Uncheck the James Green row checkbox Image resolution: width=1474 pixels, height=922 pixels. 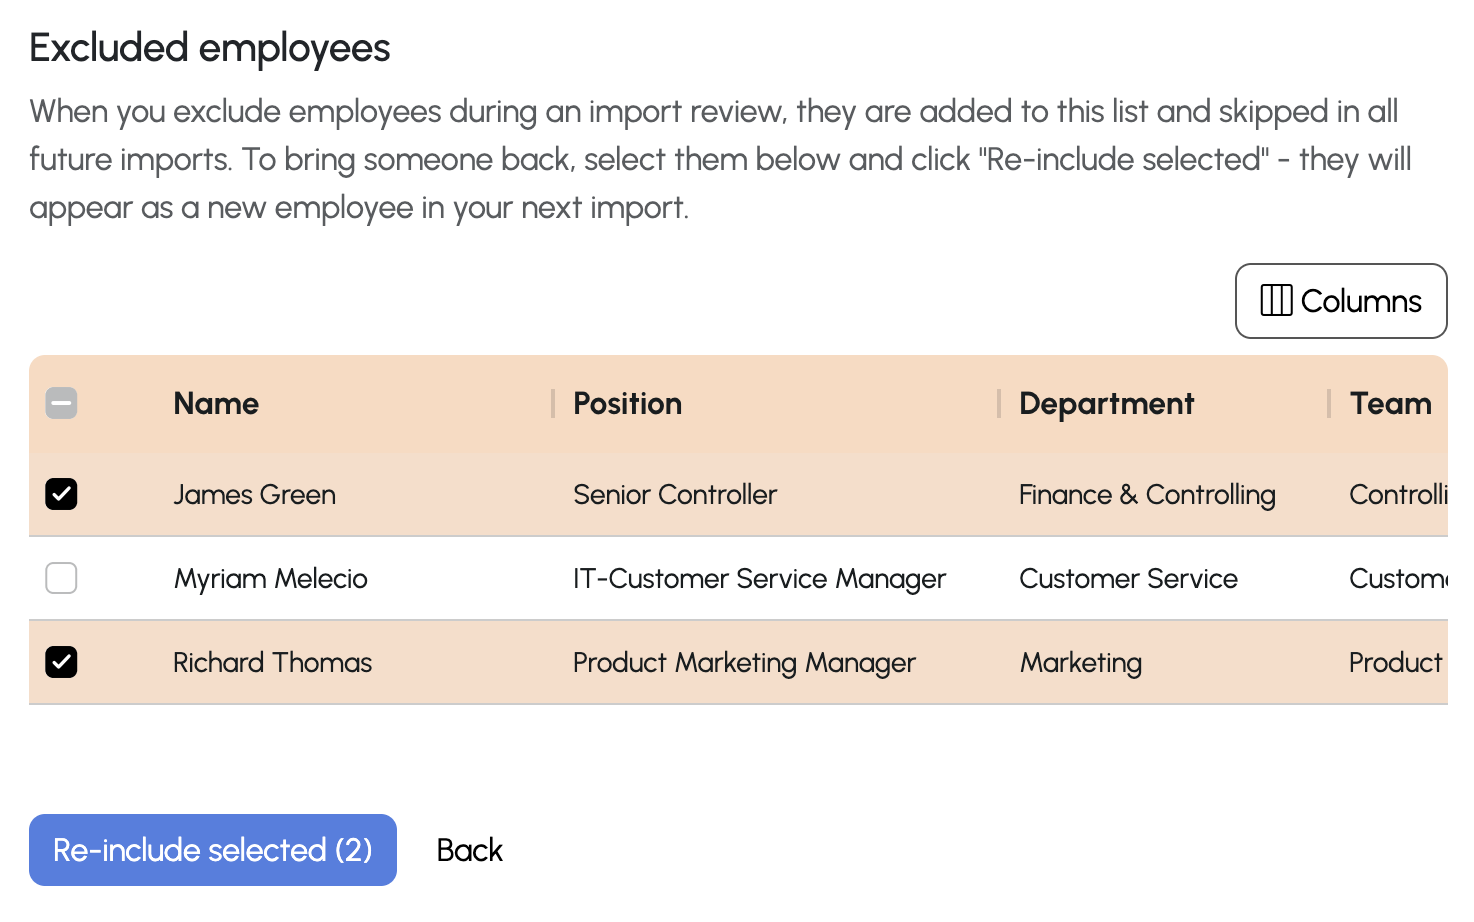pyautogui.click(x=61, y=494)
